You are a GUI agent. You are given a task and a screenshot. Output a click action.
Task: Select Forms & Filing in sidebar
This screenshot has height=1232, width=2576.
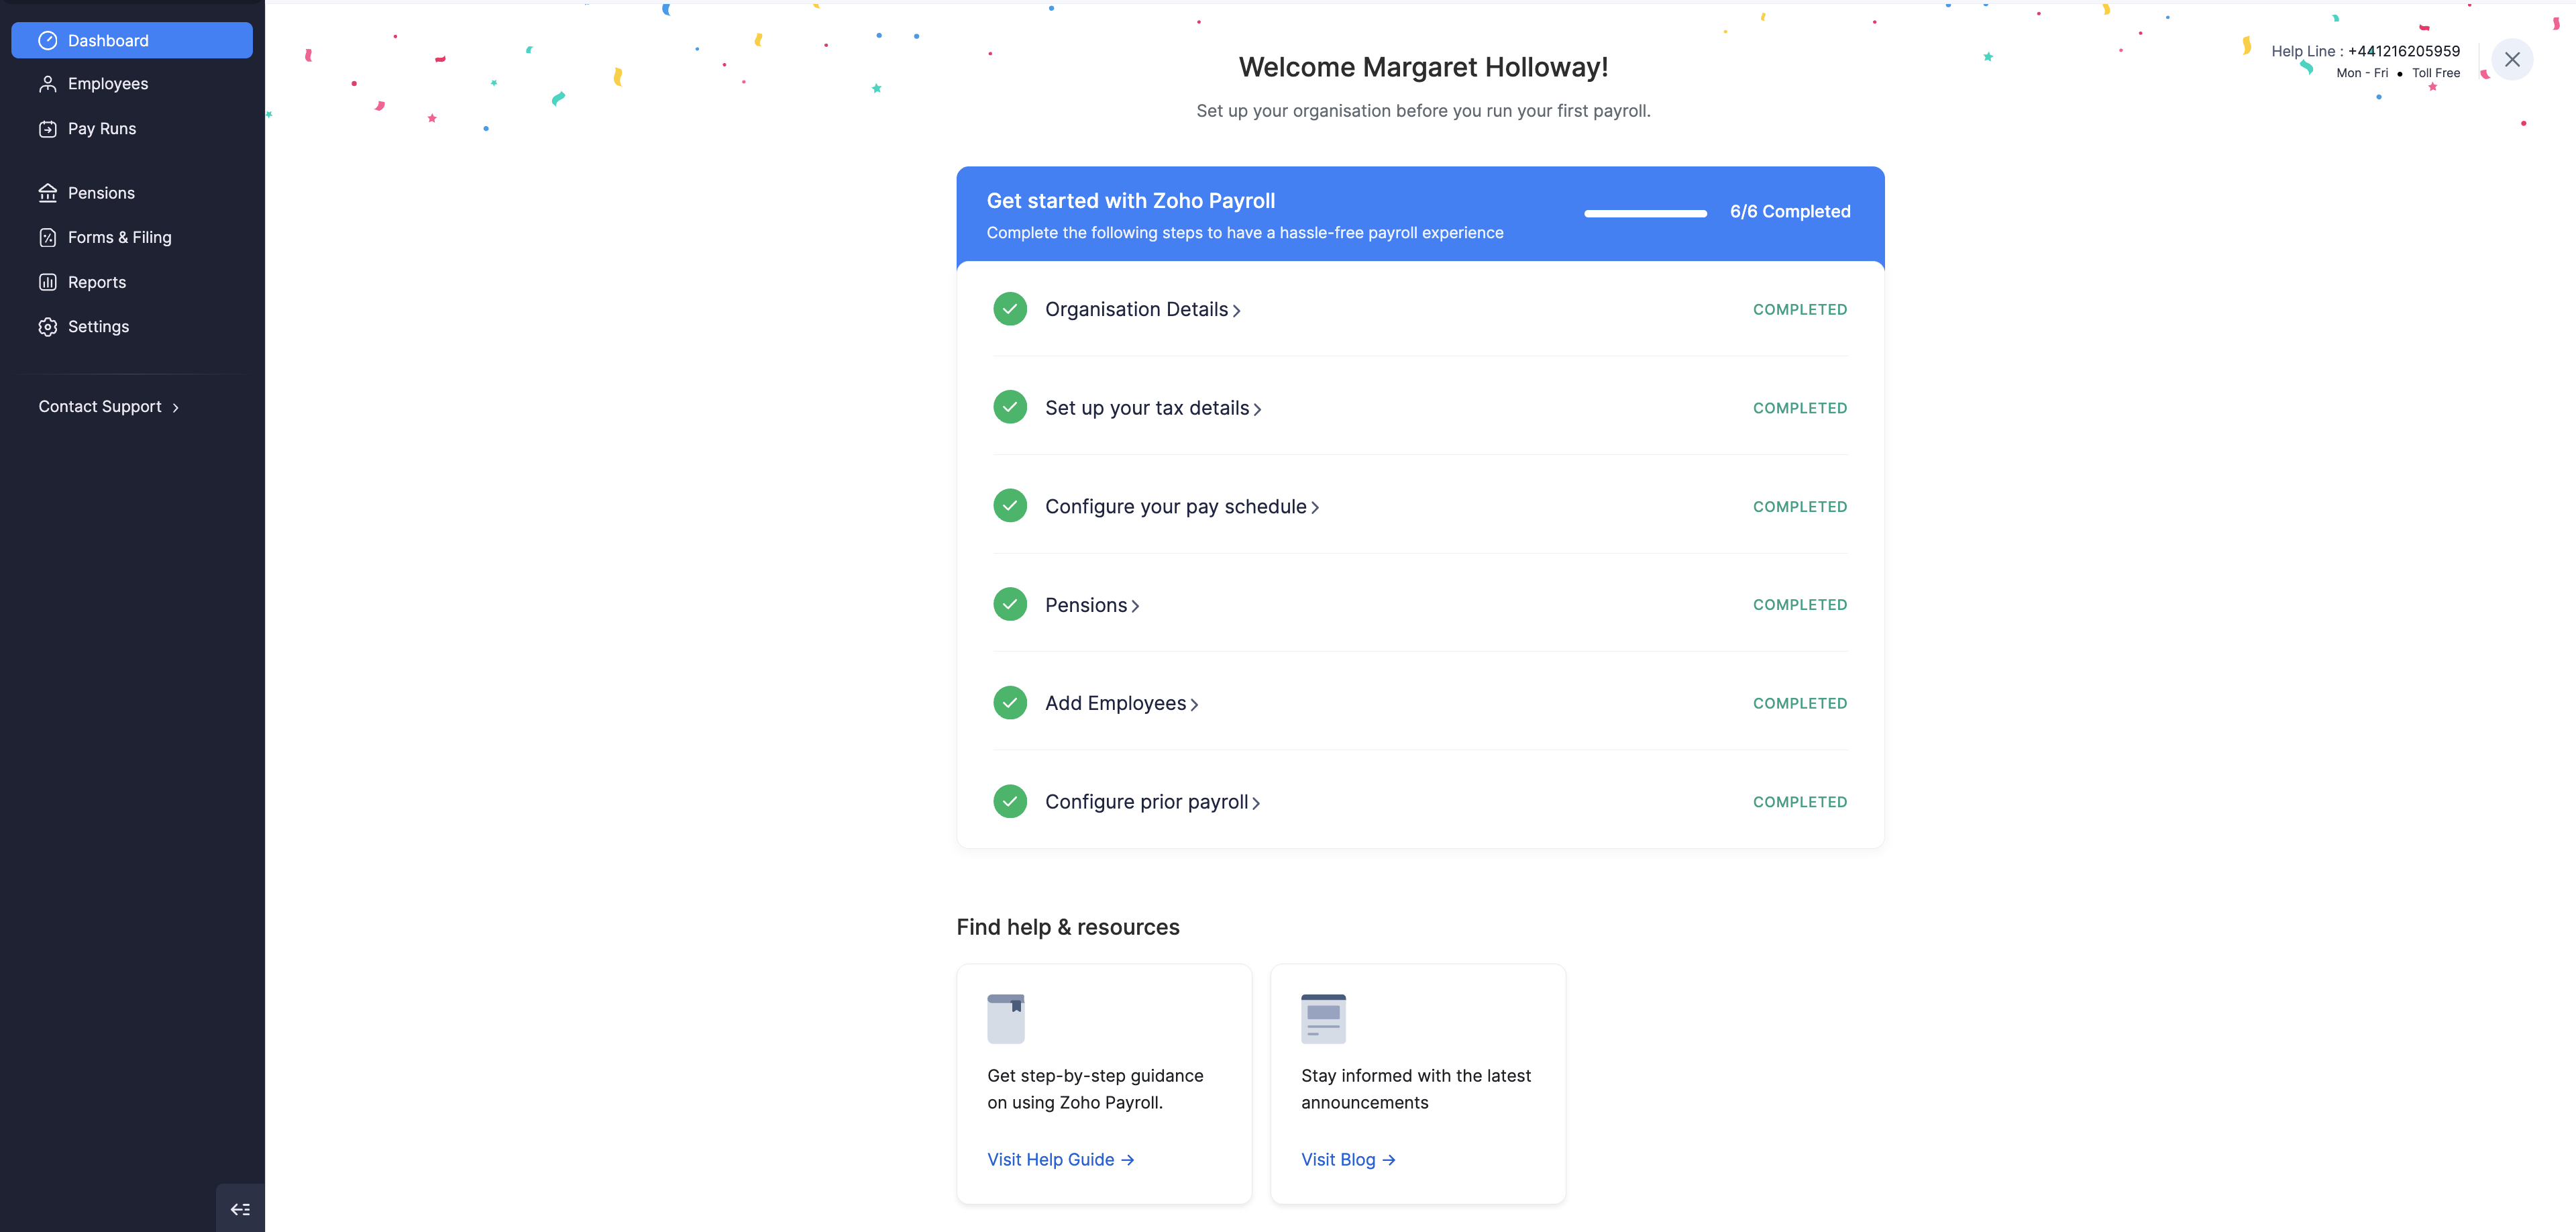click(x=132, y=238)
